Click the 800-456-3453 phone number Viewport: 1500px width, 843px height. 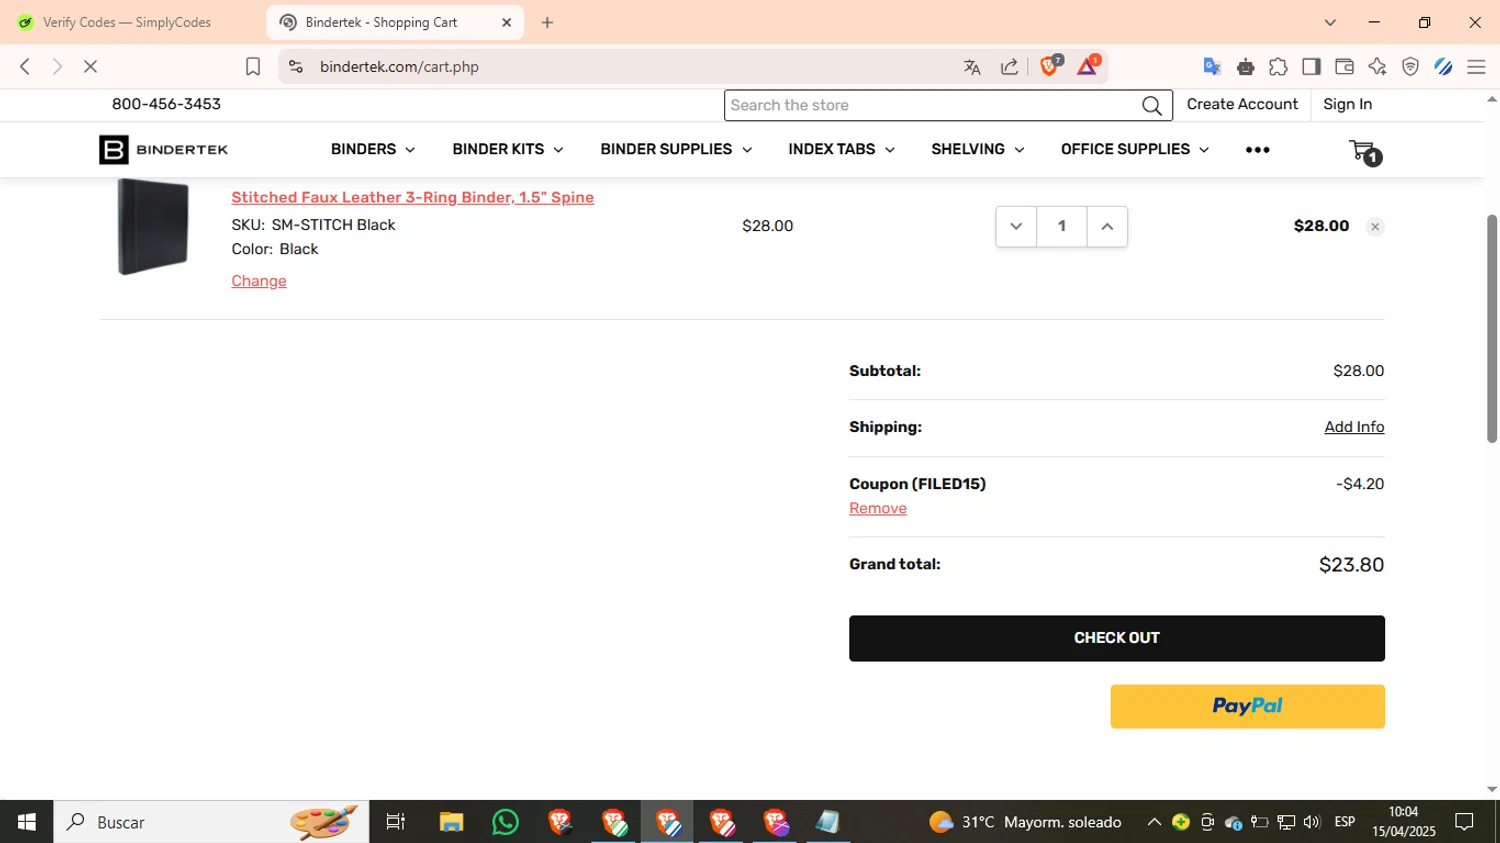(x=166, y=104)
